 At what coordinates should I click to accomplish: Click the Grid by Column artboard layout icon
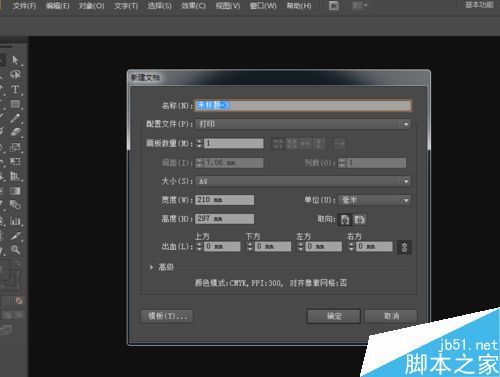pos(292,144)
